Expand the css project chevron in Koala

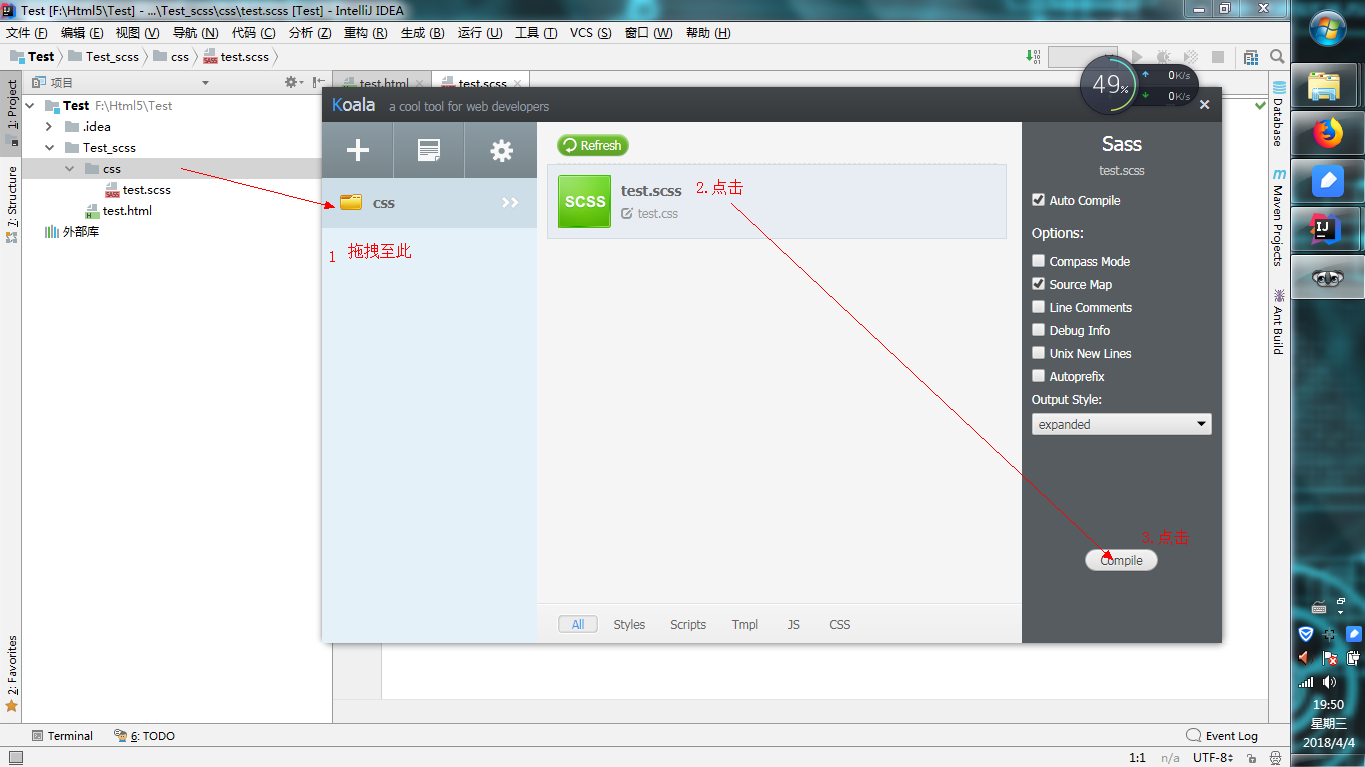point(510,203)
